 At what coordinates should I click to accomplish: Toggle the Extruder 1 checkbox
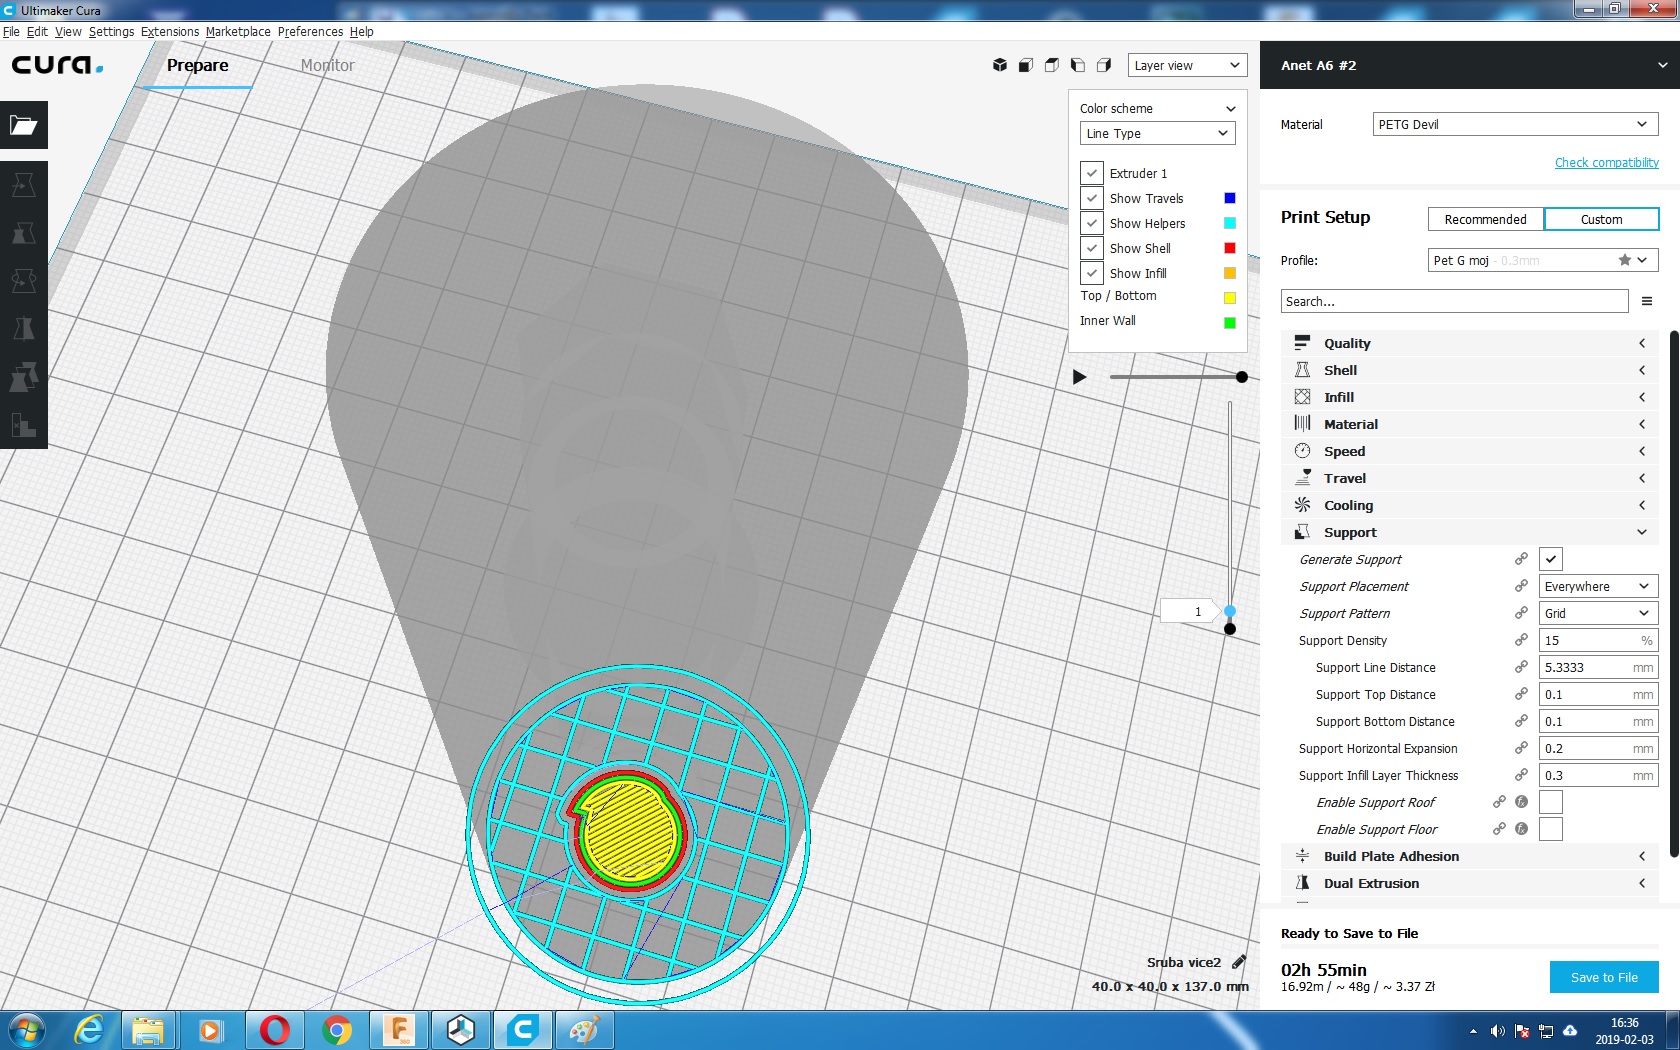1092,173
